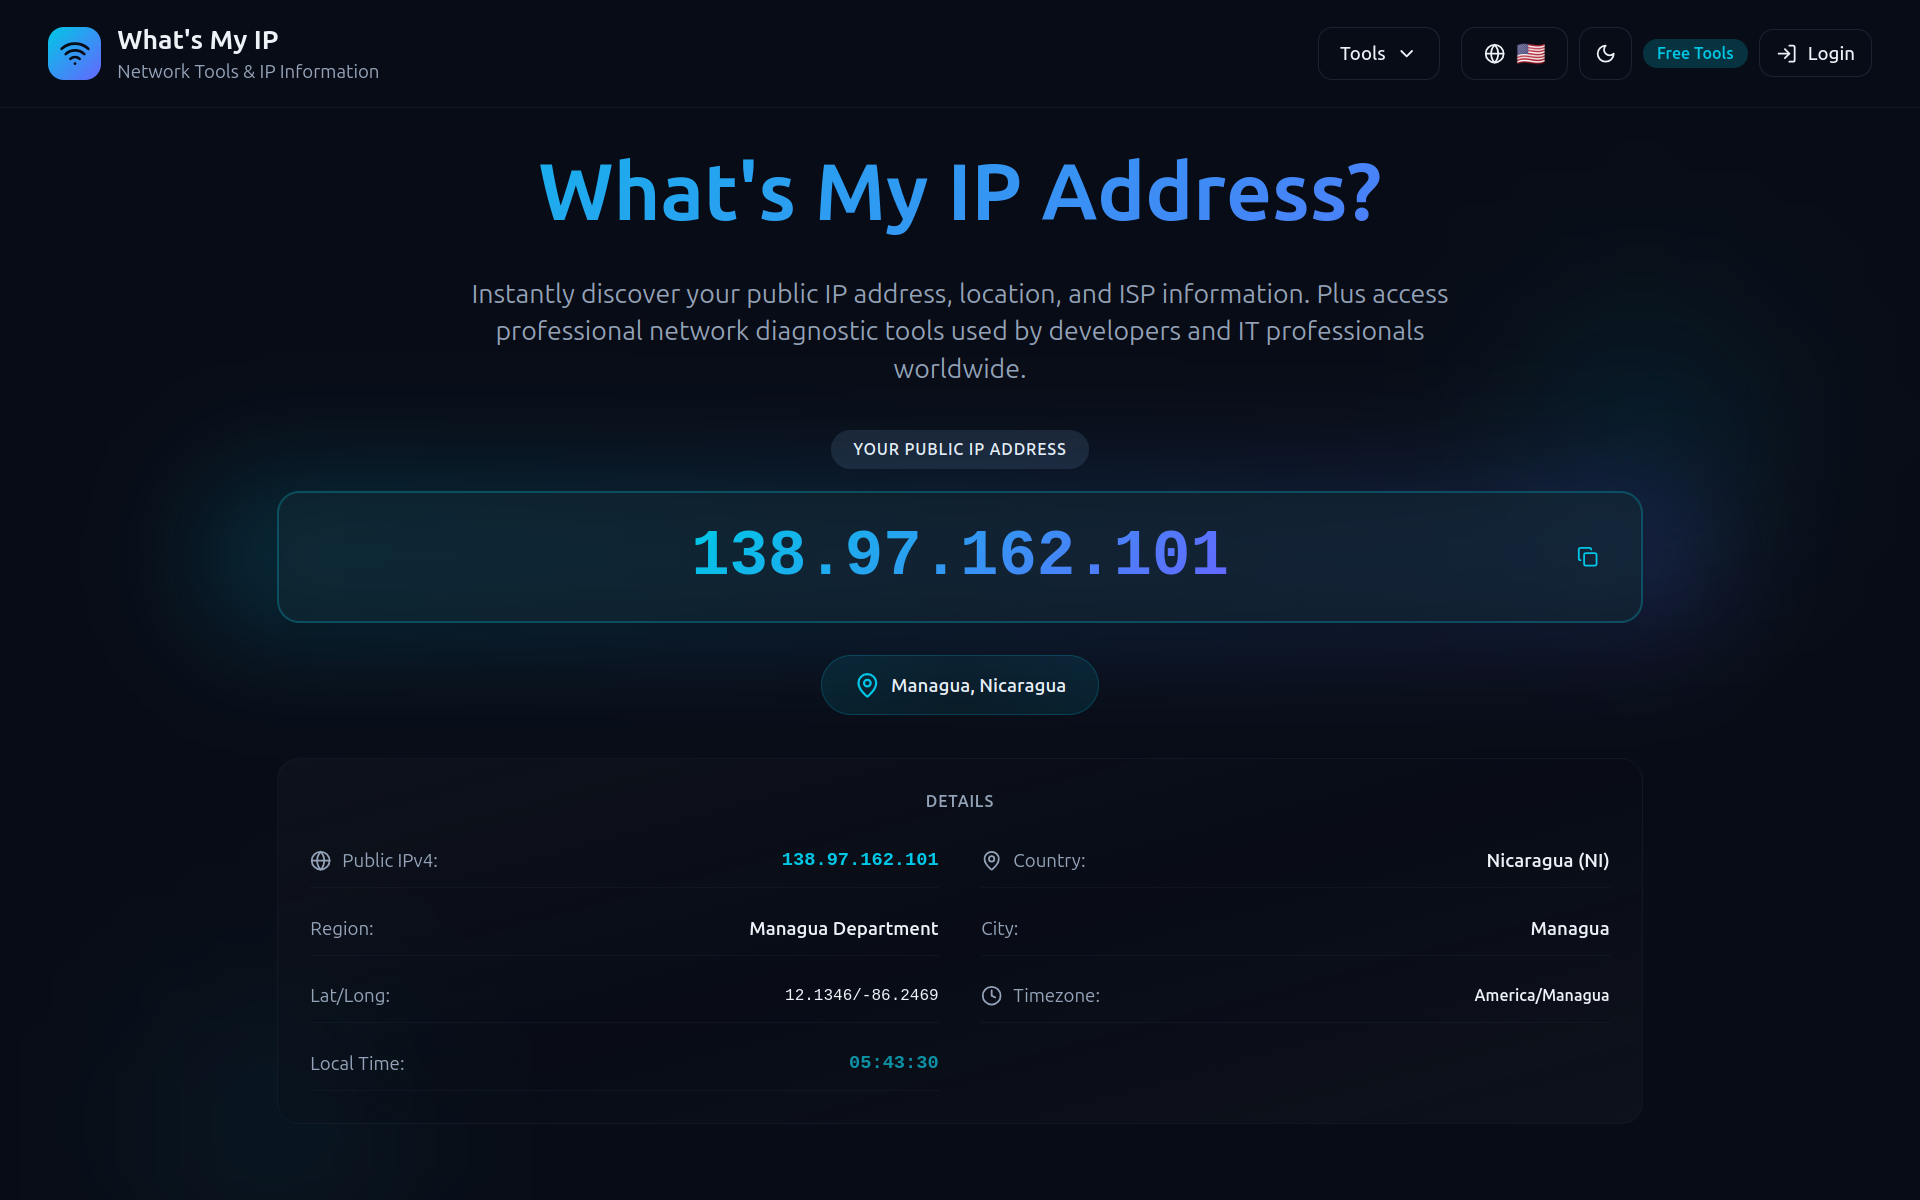Toggle dark mode with the moon icon
Screen dimensions: 1920x1200
pos(1605,54)
